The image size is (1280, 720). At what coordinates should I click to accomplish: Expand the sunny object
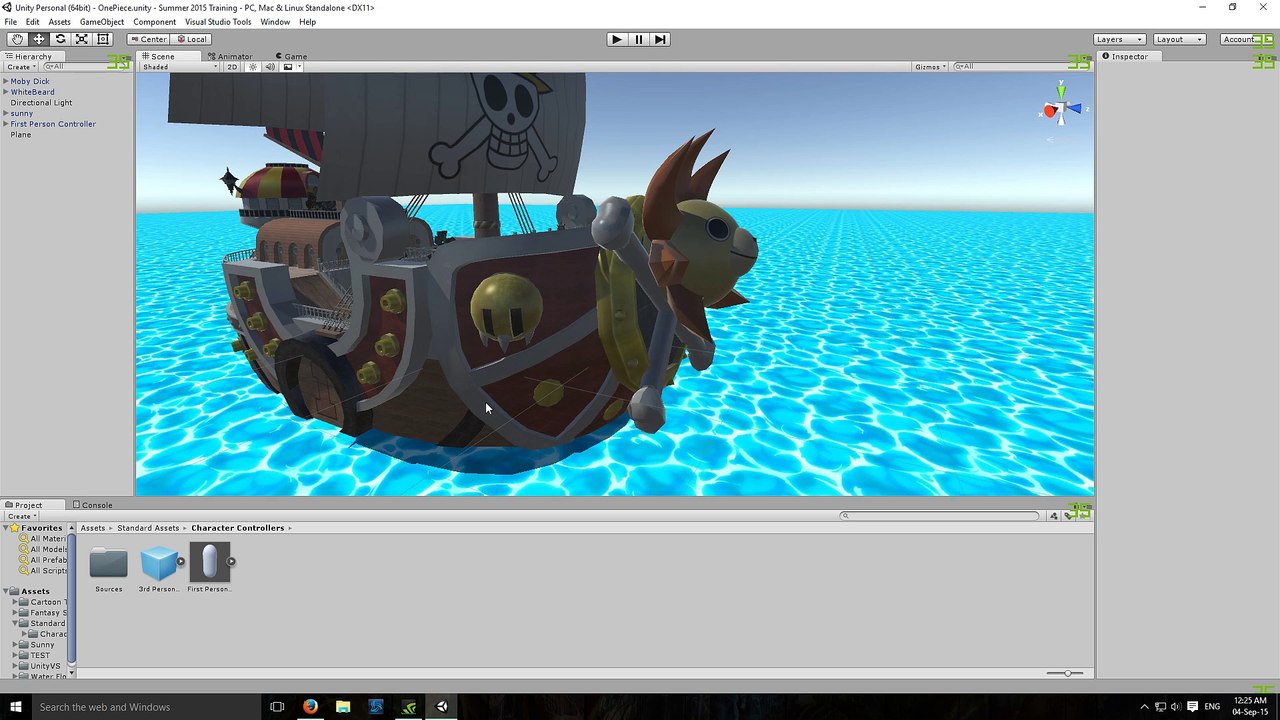coord(6,113)
